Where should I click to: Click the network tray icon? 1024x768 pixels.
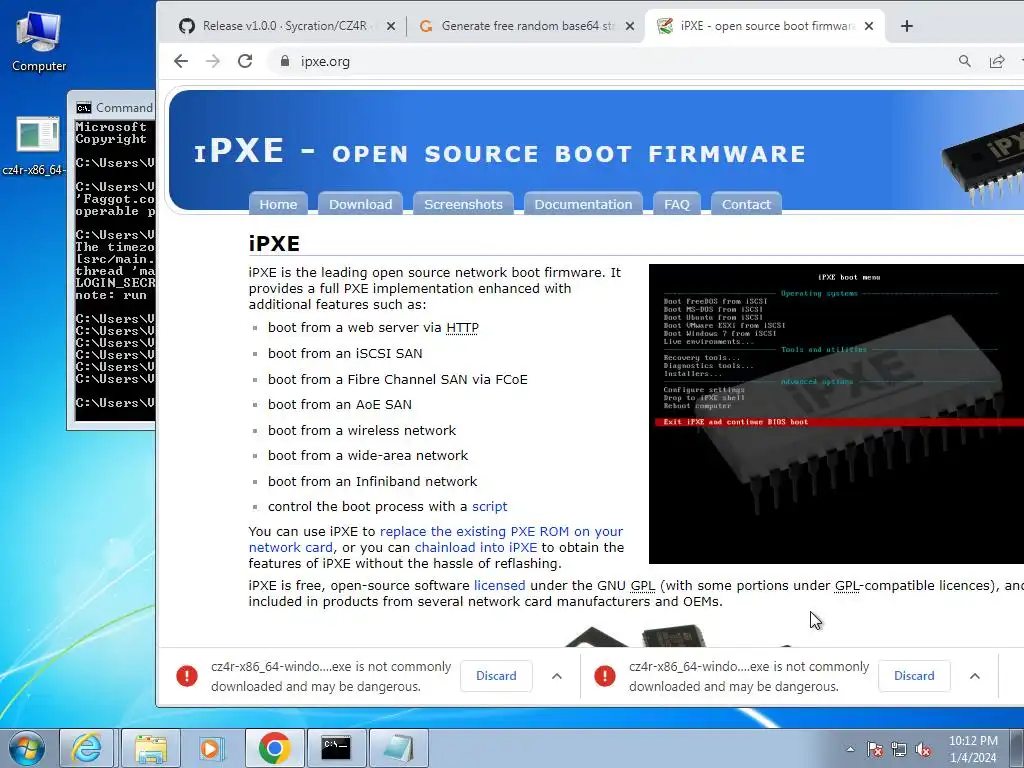pos(899,749)
